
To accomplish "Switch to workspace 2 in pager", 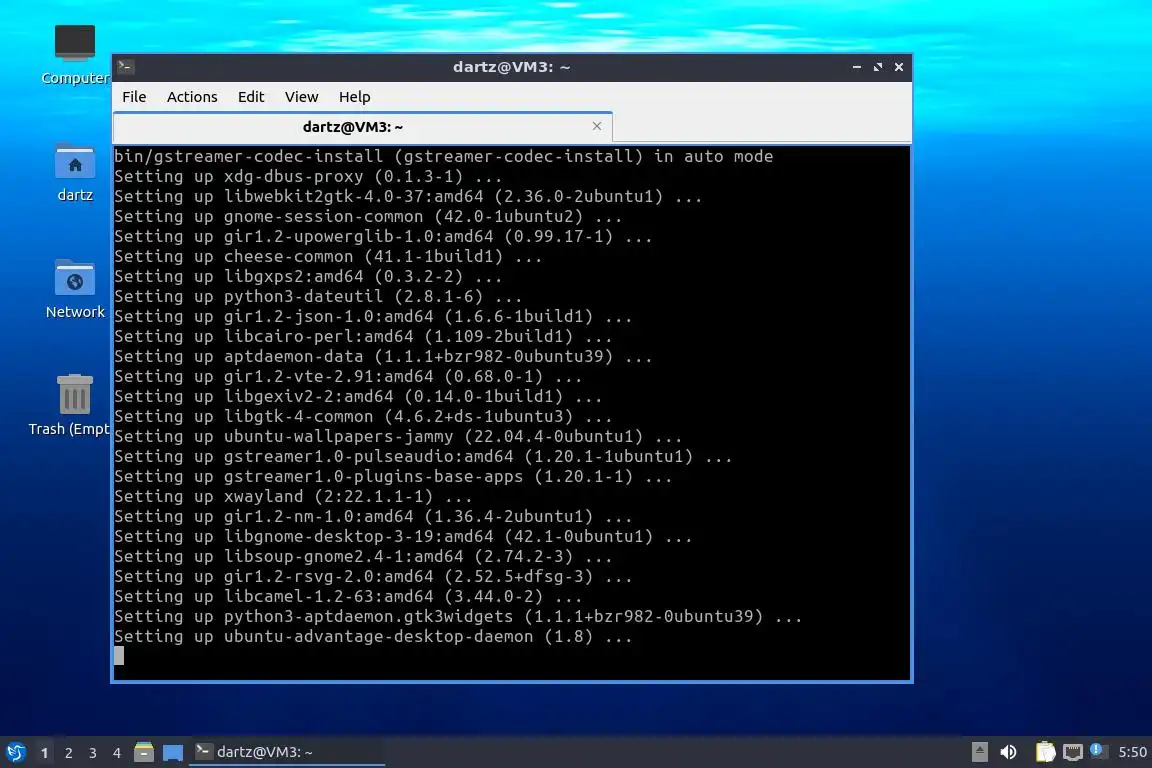I will [x=68, y=753].
